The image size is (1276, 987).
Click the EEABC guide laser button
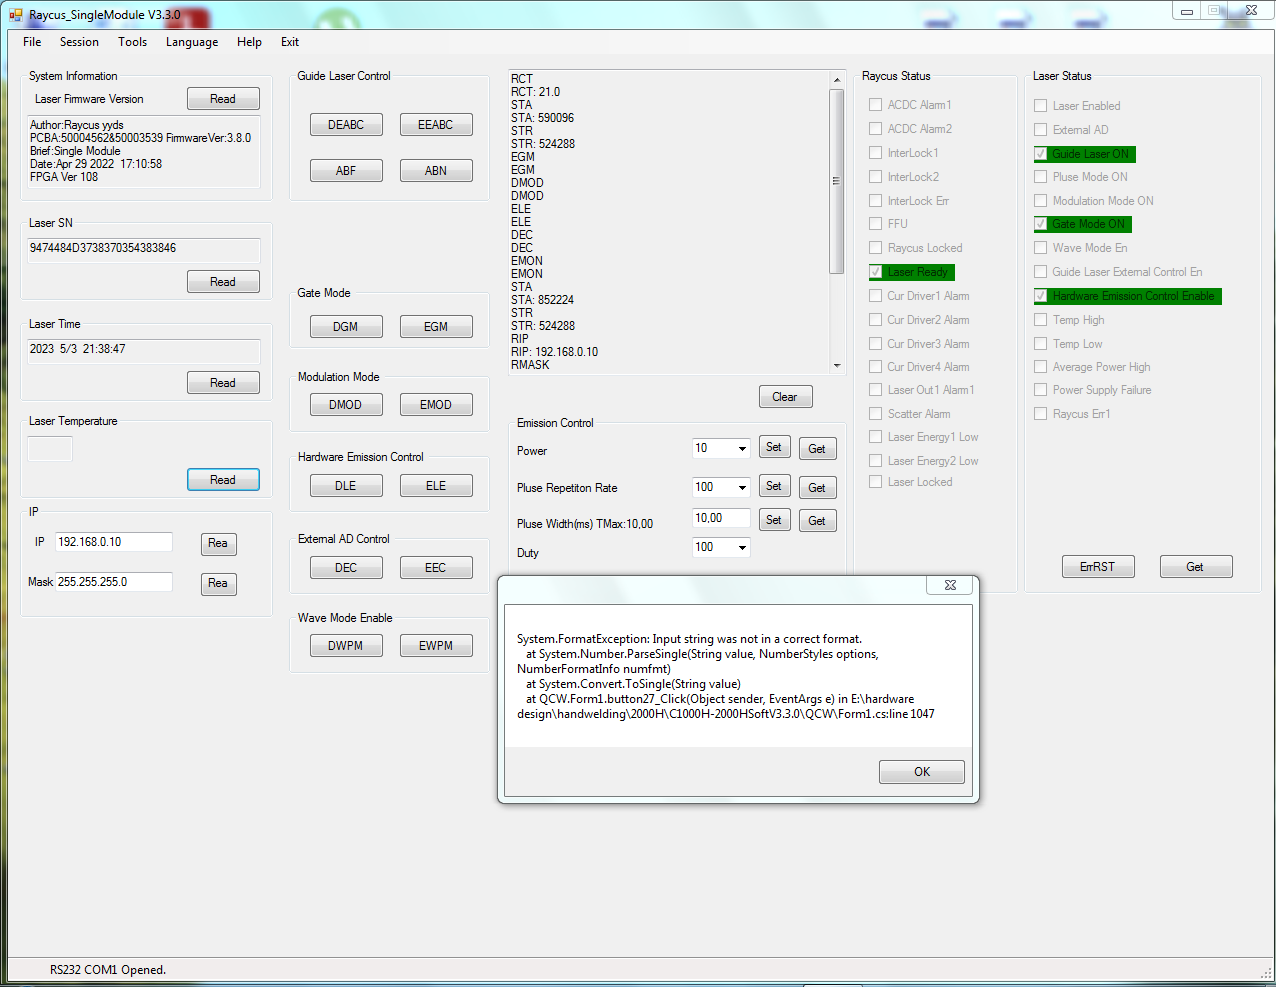pyautogui.click(x=436, y=125)
